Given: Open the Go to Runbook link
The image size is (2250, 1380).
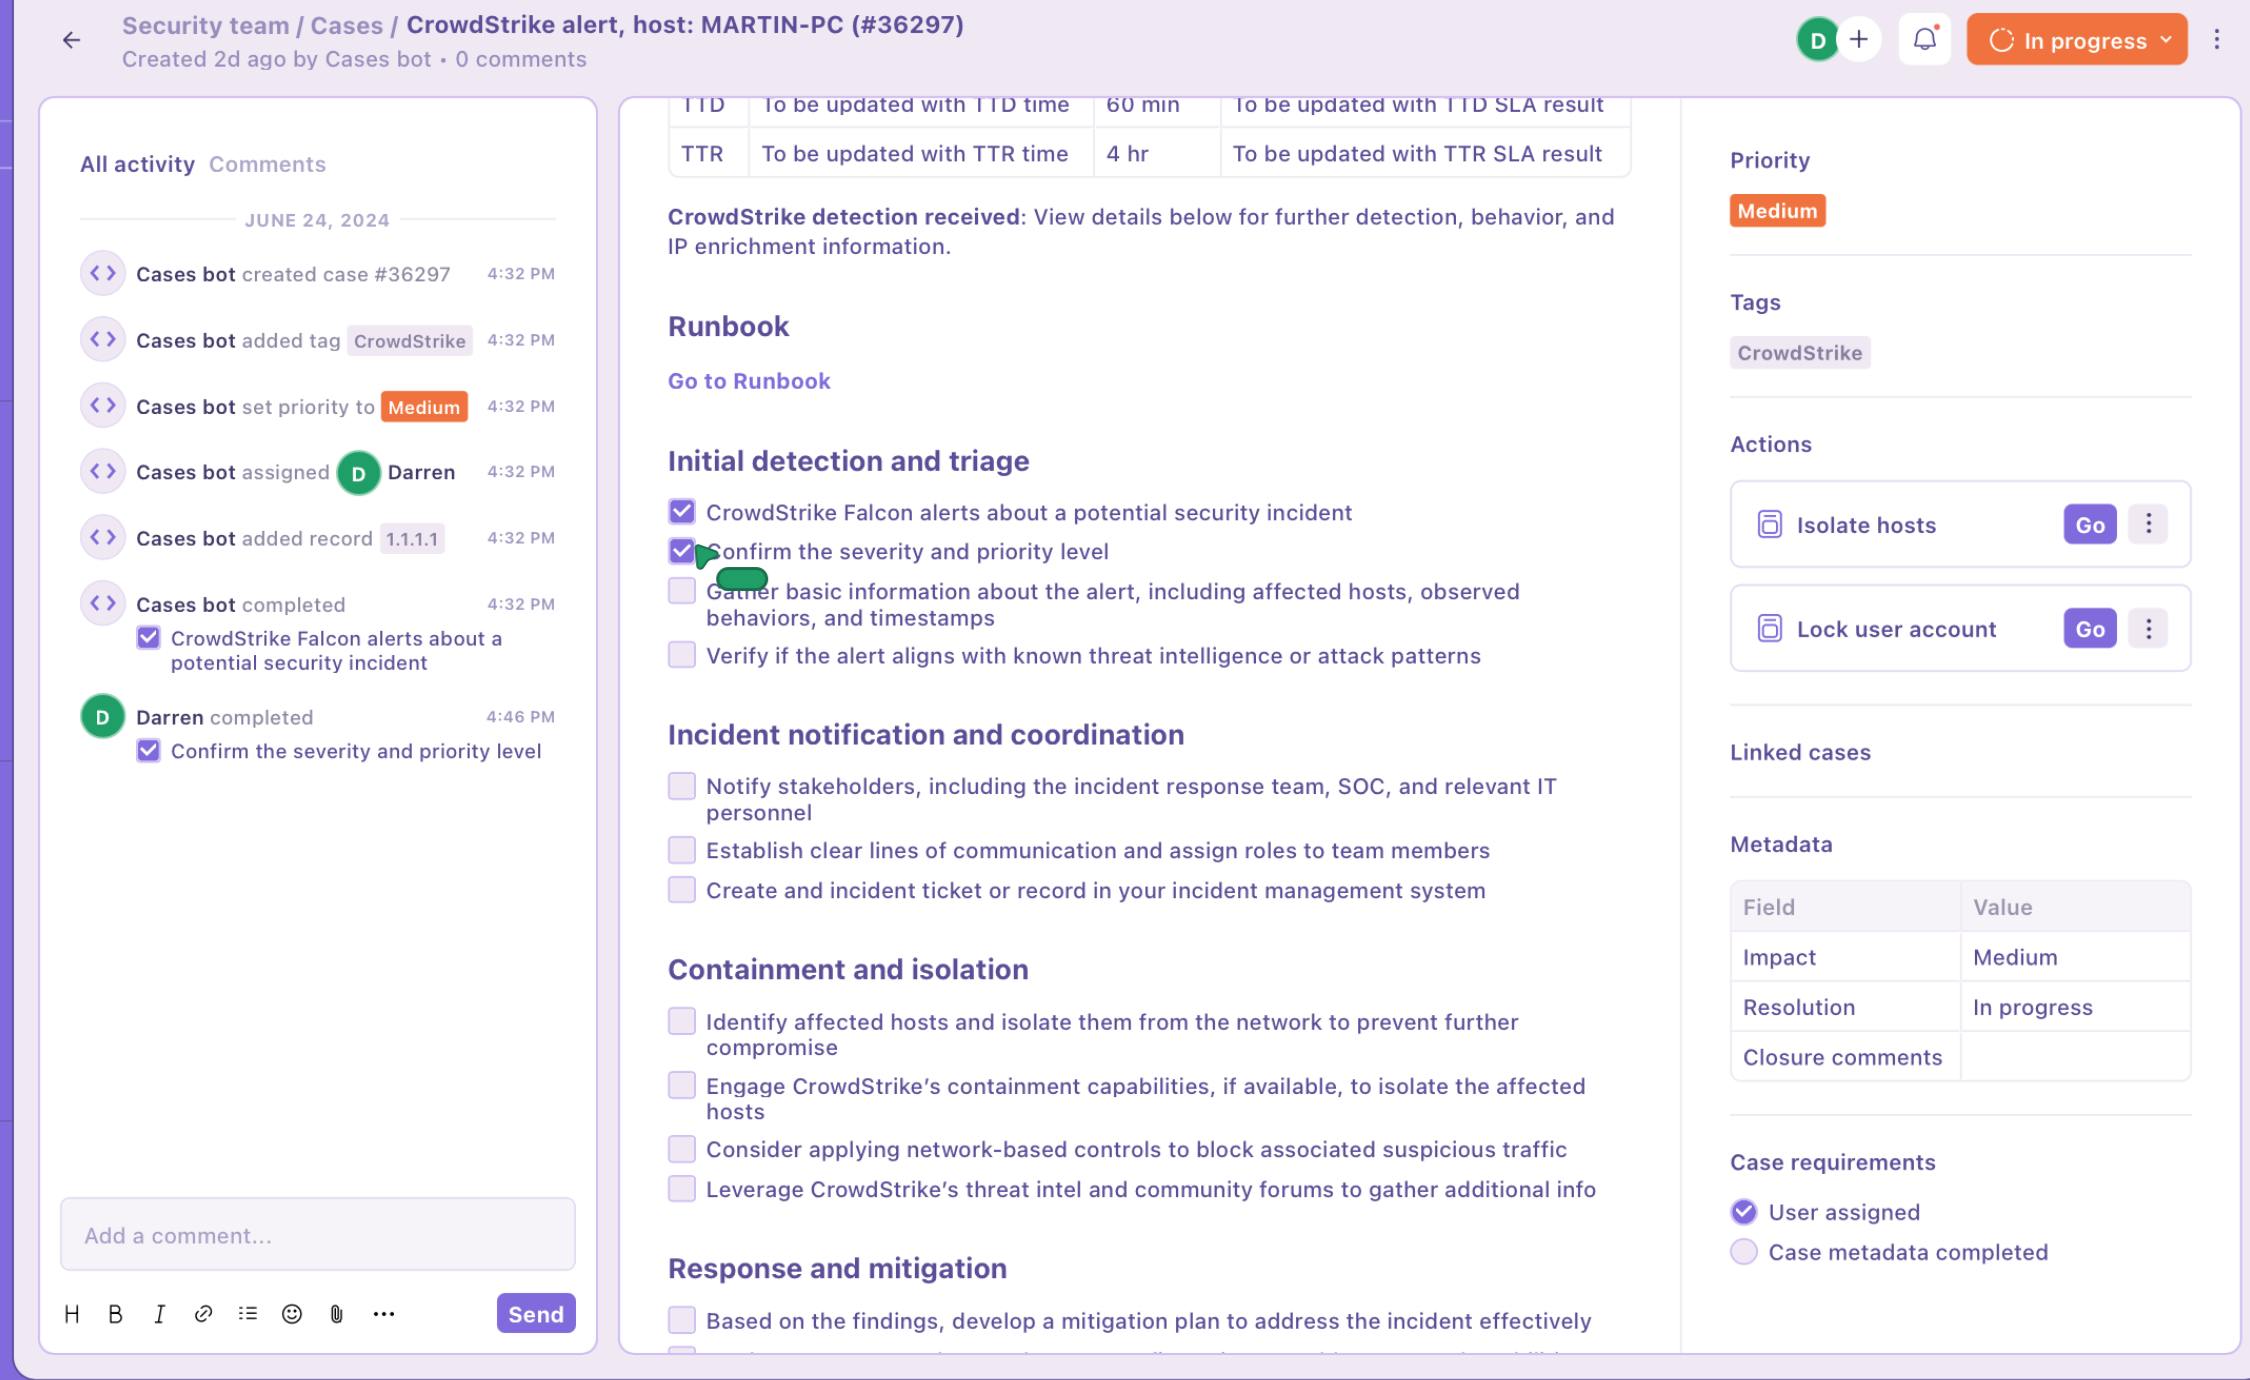Looking at the screenshot, I should coord(749,381).
